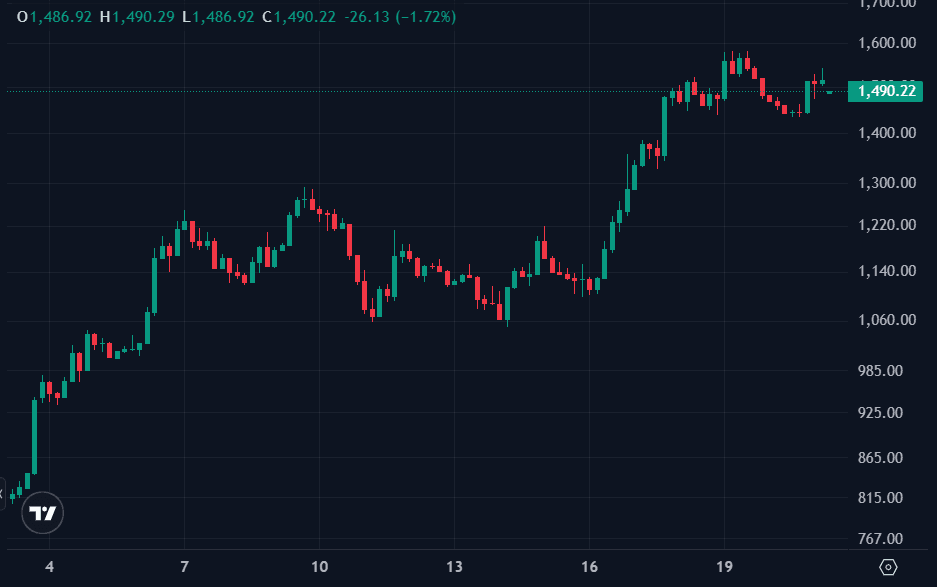
Task: Click the 815.00 price axis label
Action: pyautogui.click(x=880, y=498)
